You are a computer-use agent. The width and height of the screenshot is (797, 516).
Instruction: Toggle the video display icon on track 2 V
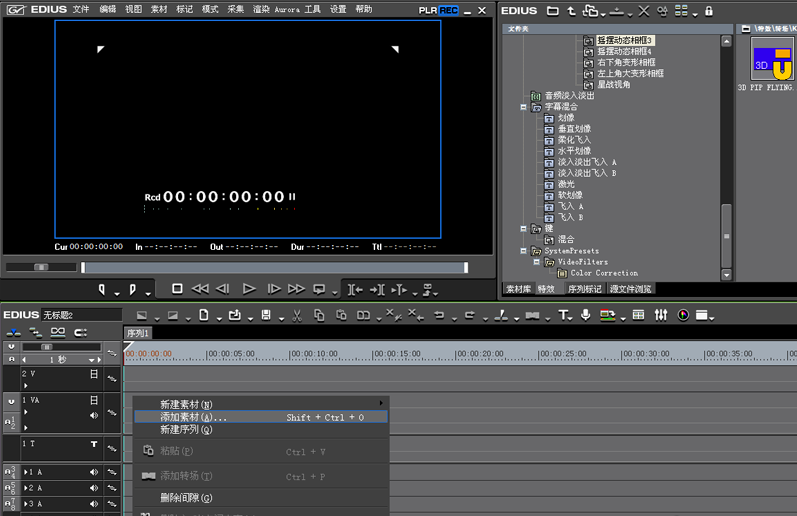tap(94, 374)
